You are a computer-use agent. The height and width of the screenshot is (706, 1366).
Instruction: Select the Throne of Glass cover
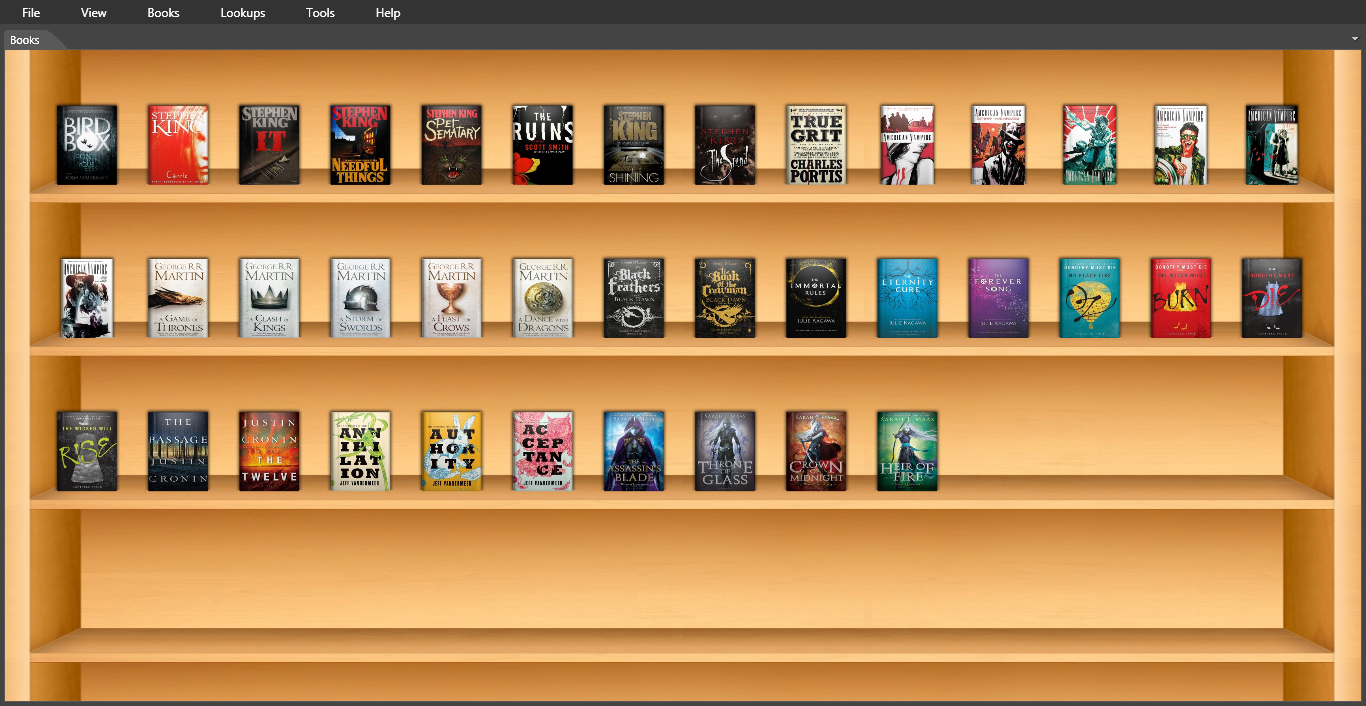tap(725, 451)
